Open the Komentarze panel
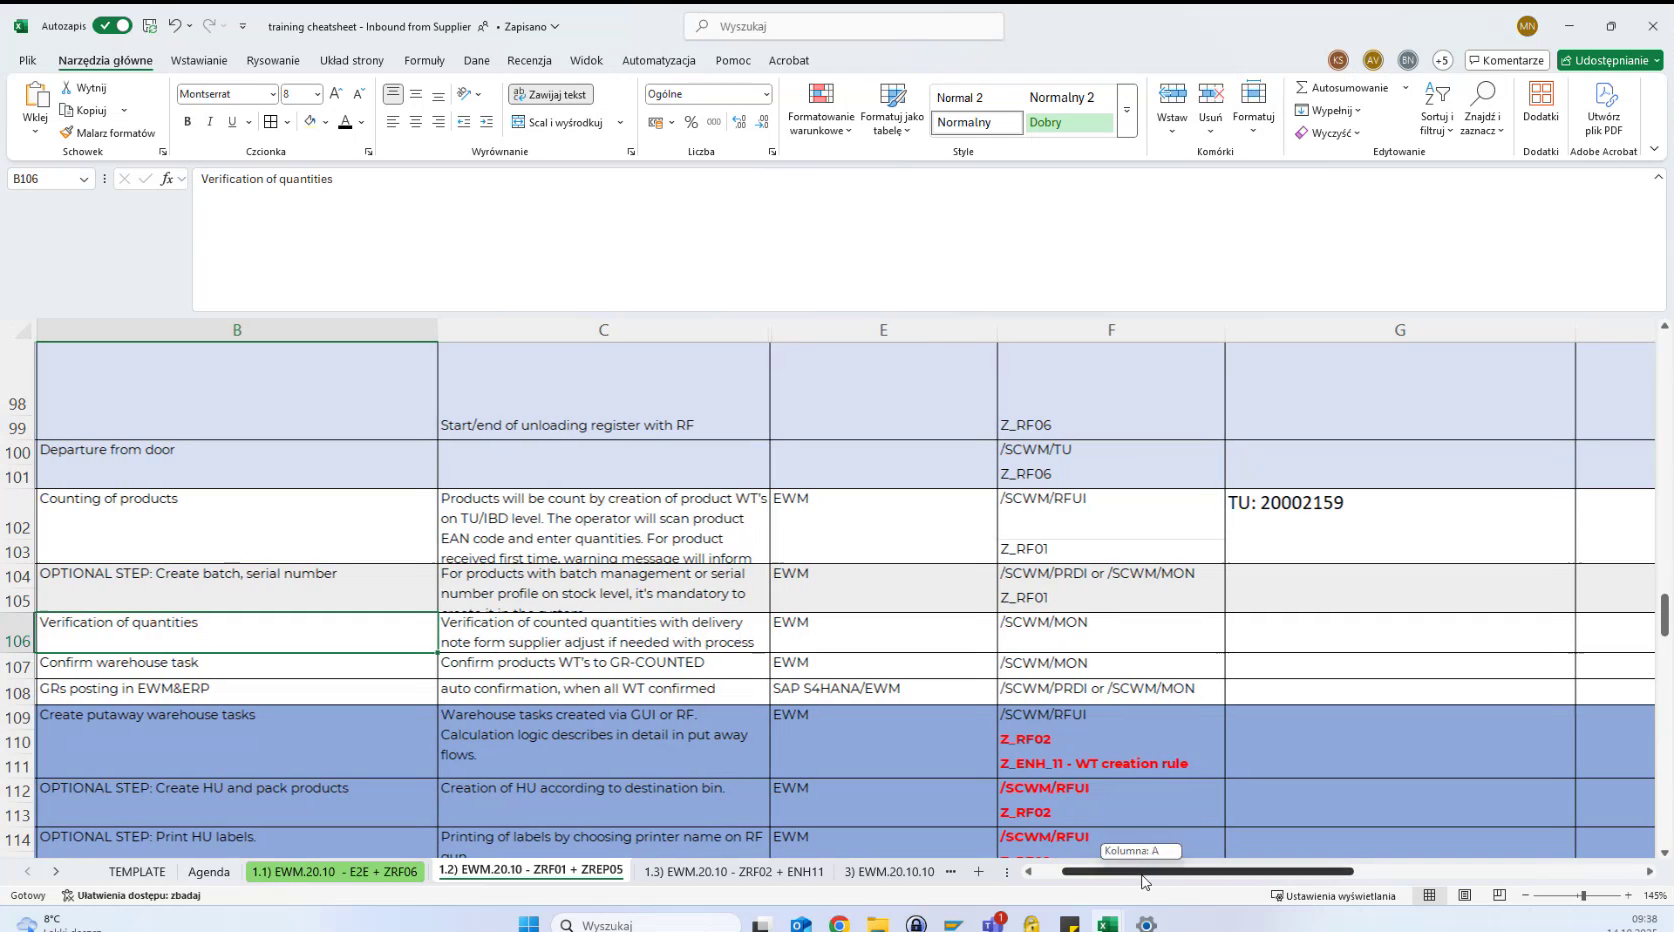Screen dimensions: 1674x932 coord(1506,60)
